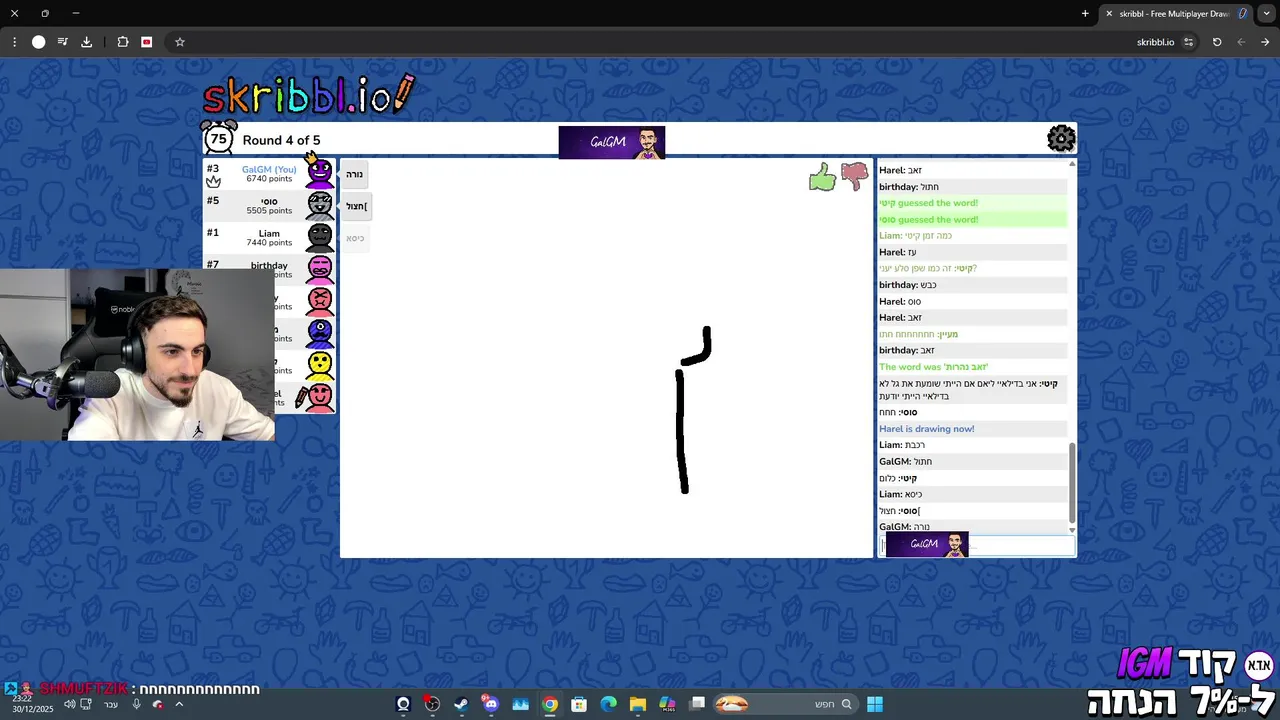Close the skribbl browser tab

1109,13
